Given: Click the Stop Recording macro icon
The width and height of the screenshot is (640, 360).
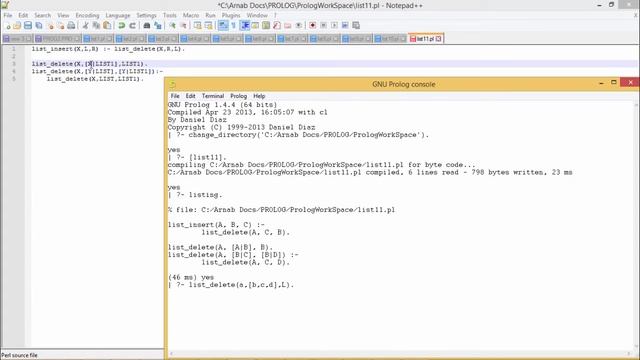Looking at the screenshot, I should tap(323, 25).
